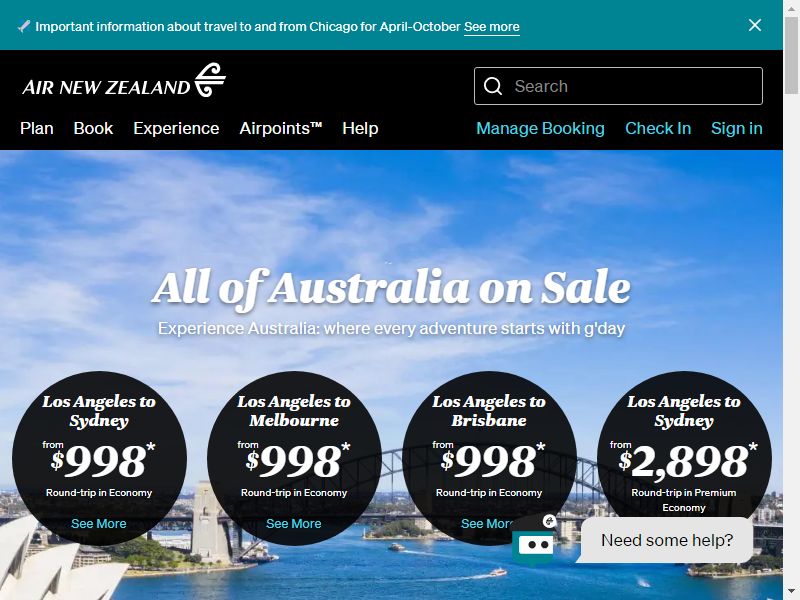This screenshot has width=800, height=600.
Task: Click the Sign in link
Action: click(737, 128)
